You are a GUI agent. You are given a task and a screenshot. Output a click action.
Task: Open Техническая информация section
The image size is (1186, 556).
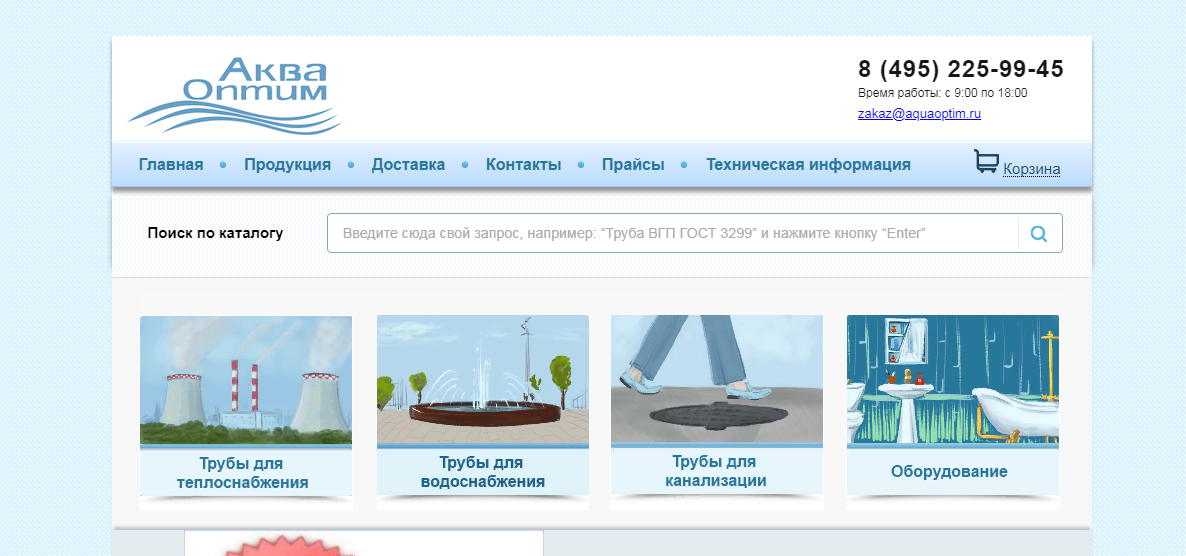(808, 165)
